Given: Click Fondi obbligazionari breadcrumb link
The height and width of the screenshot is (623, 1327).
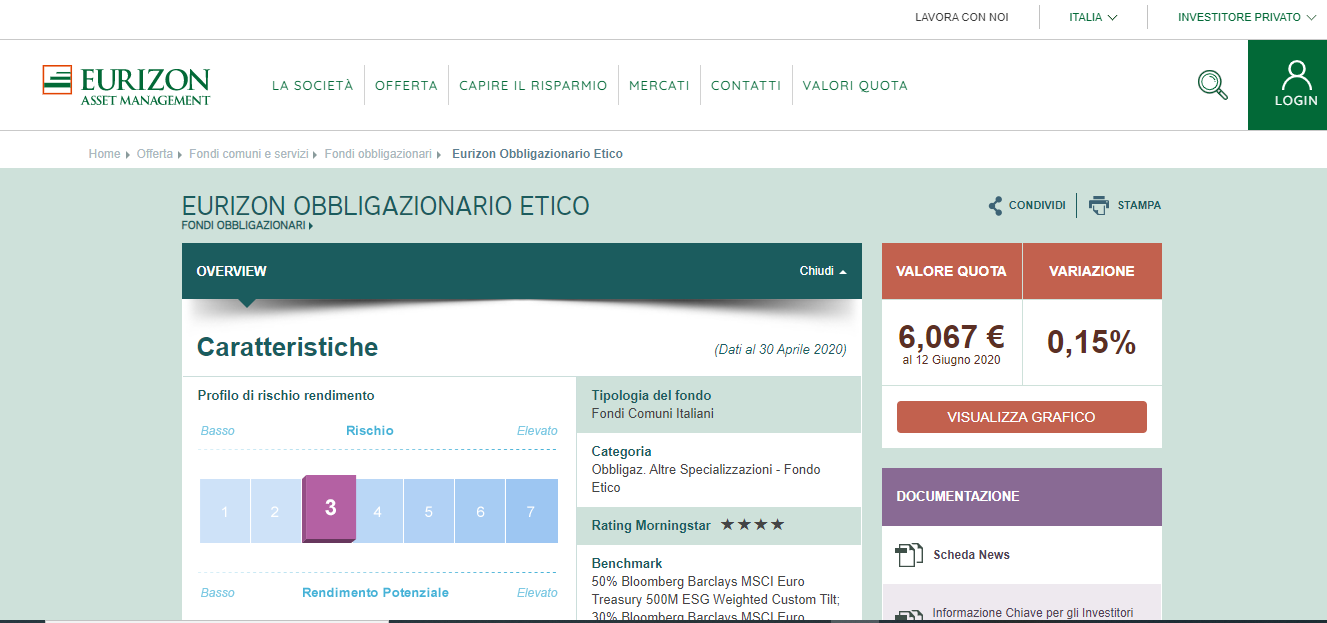Looking at the screenshot, I should pos(378,154).
